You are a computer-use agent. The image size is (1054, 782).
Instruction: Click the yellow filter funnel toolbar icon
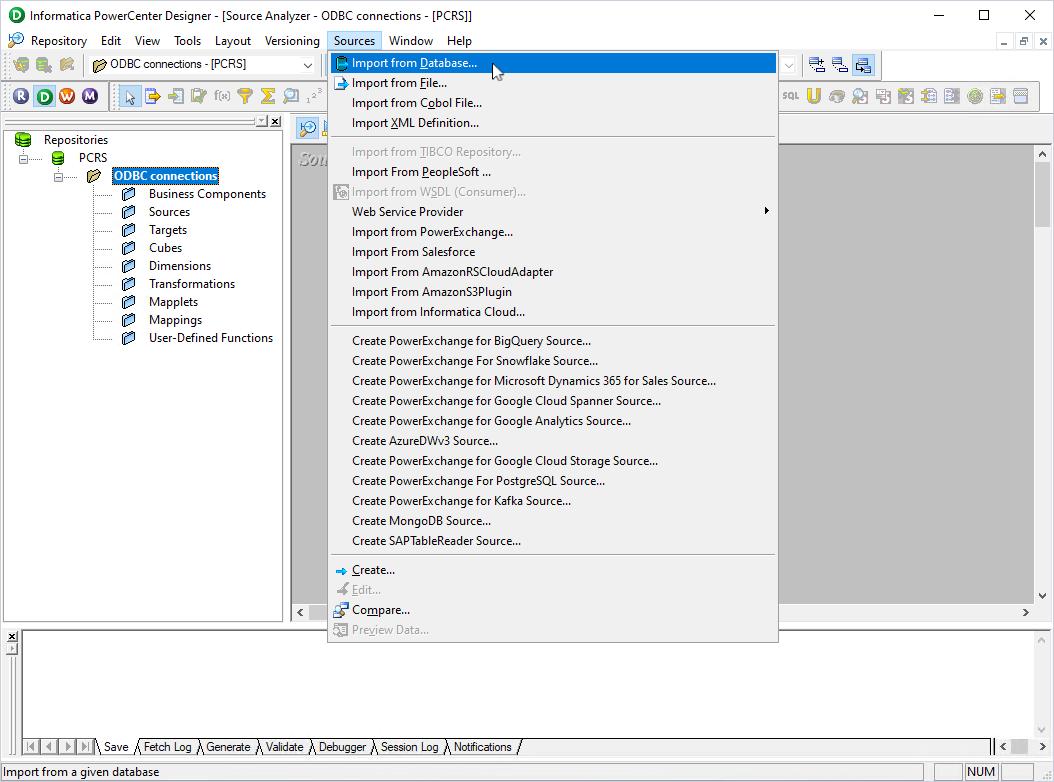pyautogui.click(x=245, y=96)
